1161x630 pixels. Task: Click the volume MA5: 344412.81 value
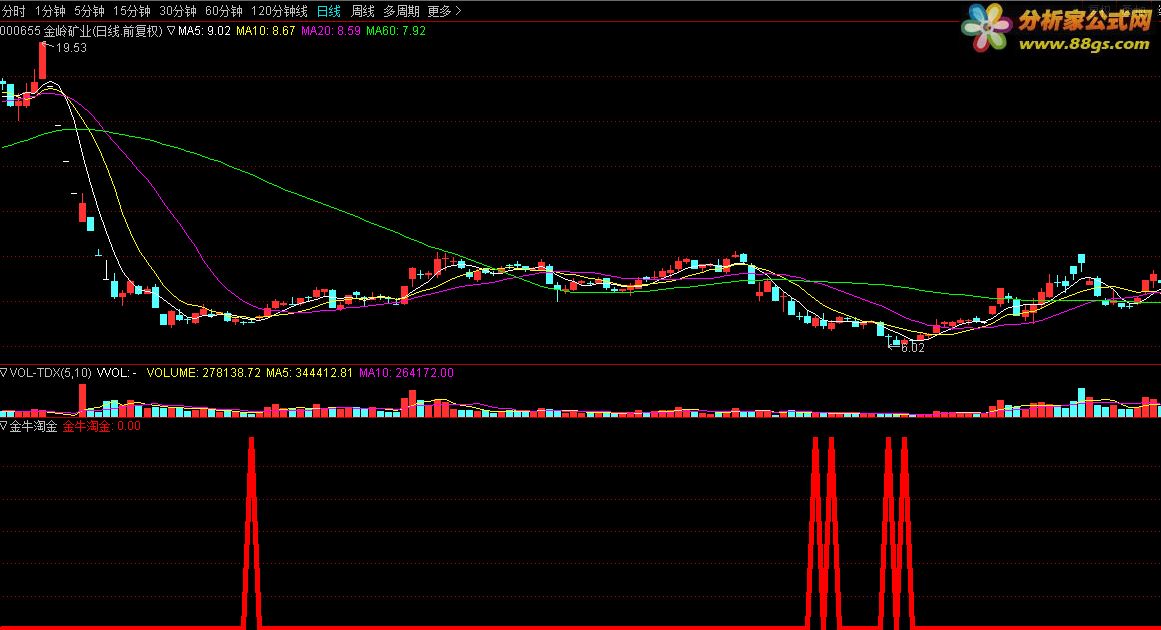[x=310, y=373]
